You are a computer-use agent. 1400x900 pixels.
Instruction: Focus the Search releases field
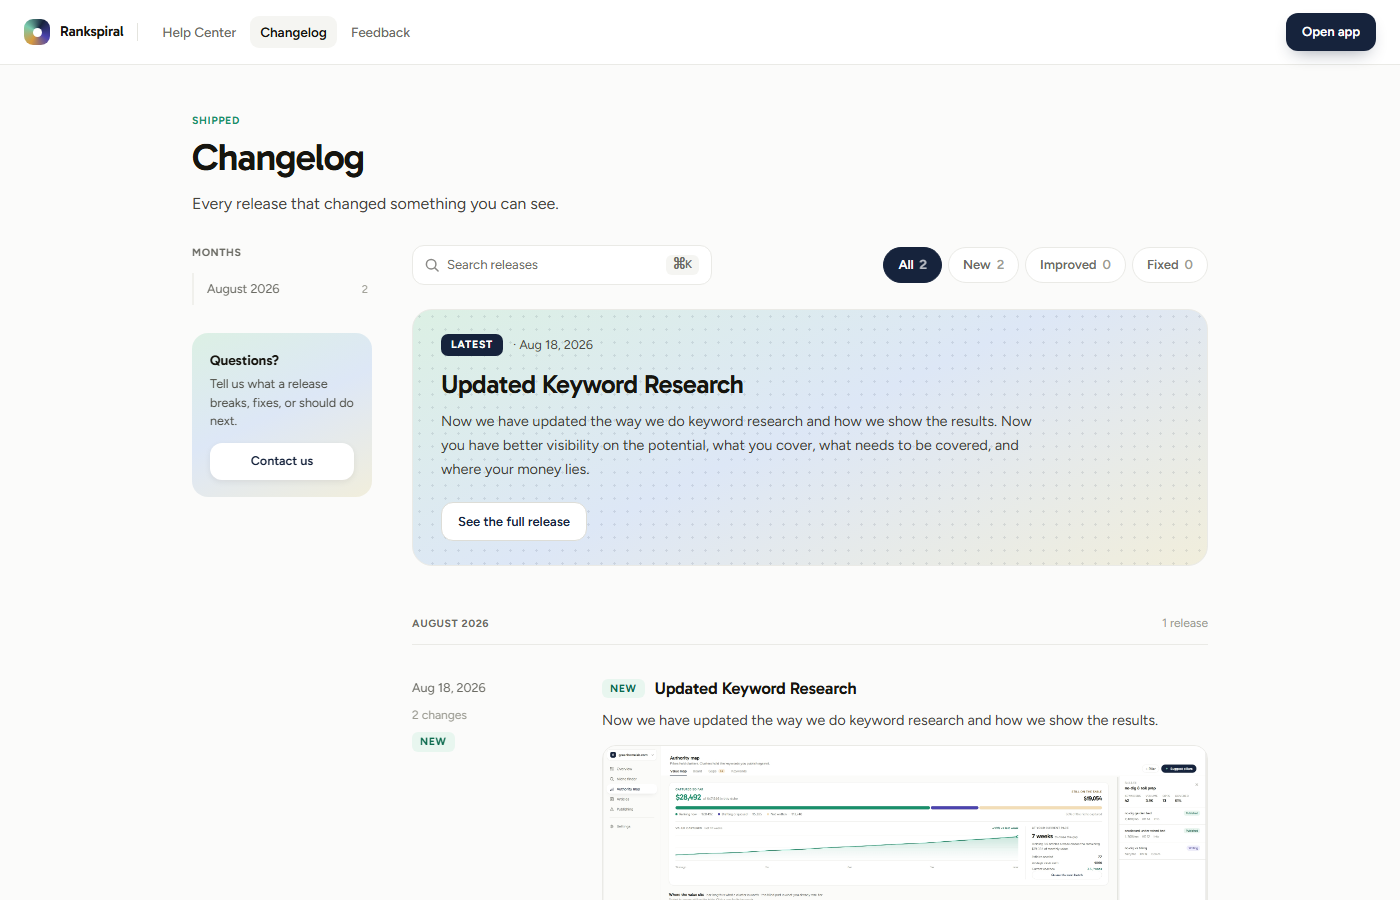tap(561, 265)
